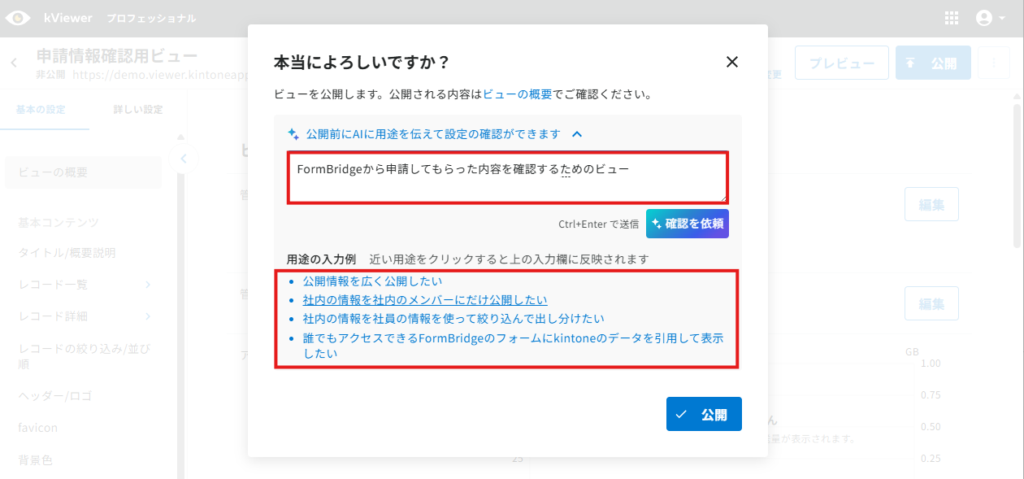Click the back arrow next to the view title
This screenshot has height=479, width=1024.
click(14, 63)
